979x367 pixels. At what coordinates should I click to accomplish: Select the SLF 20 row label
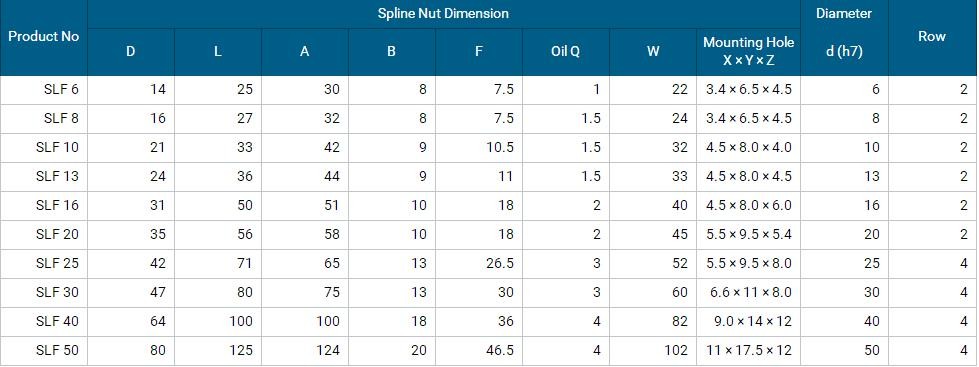pos(44,234)
